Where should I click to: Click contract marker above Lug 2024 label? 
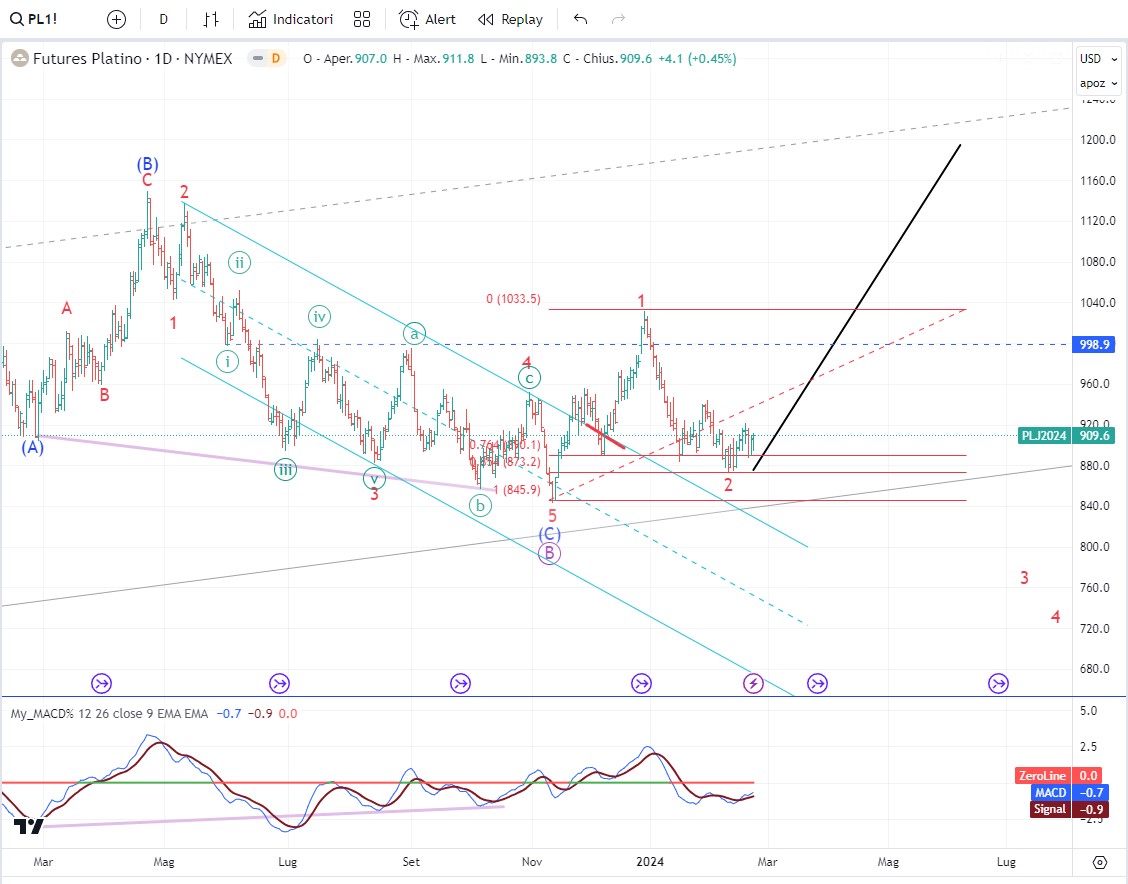[x=999, y=683]
